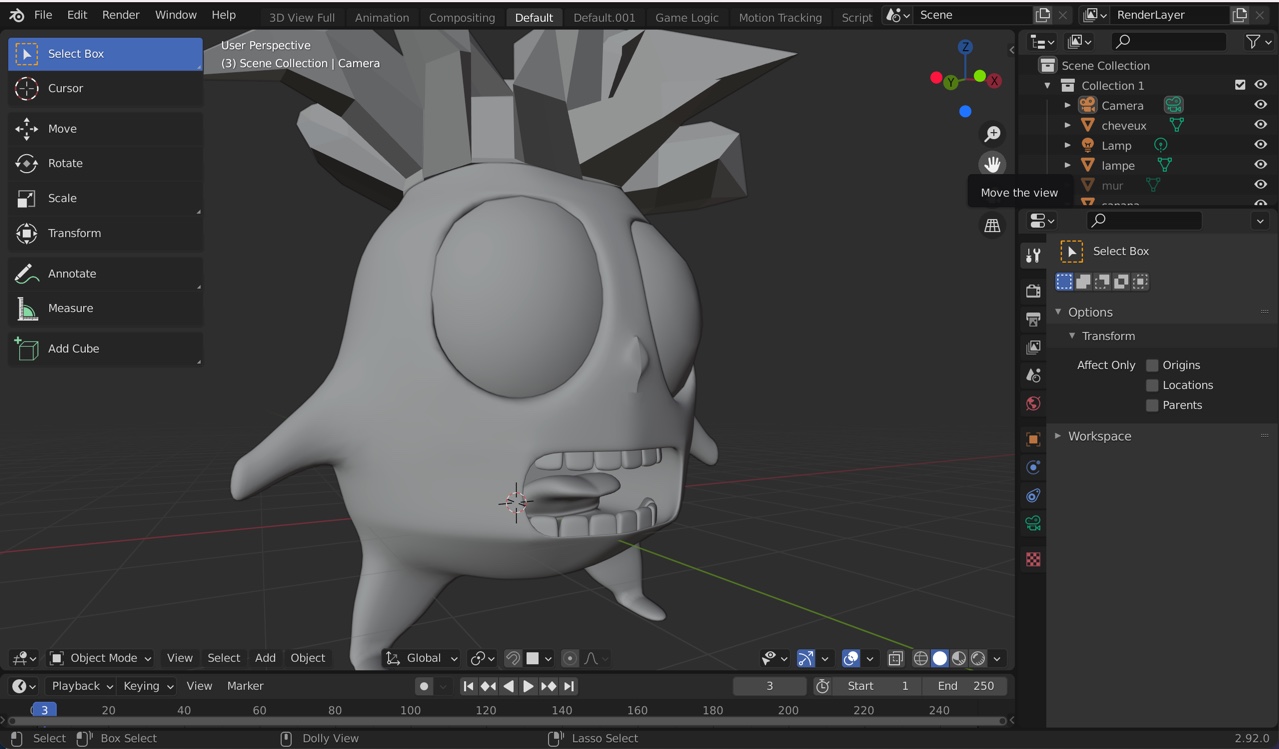The image size is (1279, 749).
Task: Play the animation forward
Action: [528, 686]
